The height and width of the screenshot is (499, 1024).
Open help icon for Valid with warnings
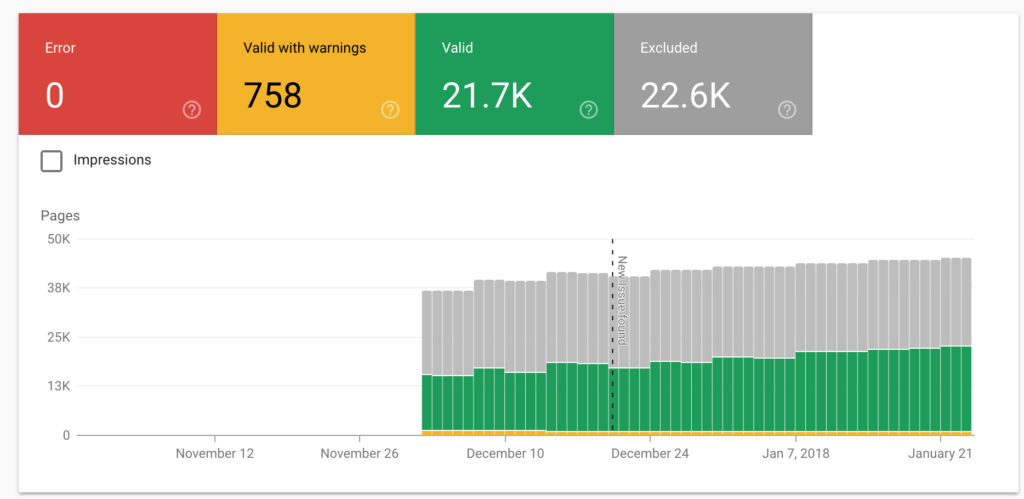(x=390, y=110)
